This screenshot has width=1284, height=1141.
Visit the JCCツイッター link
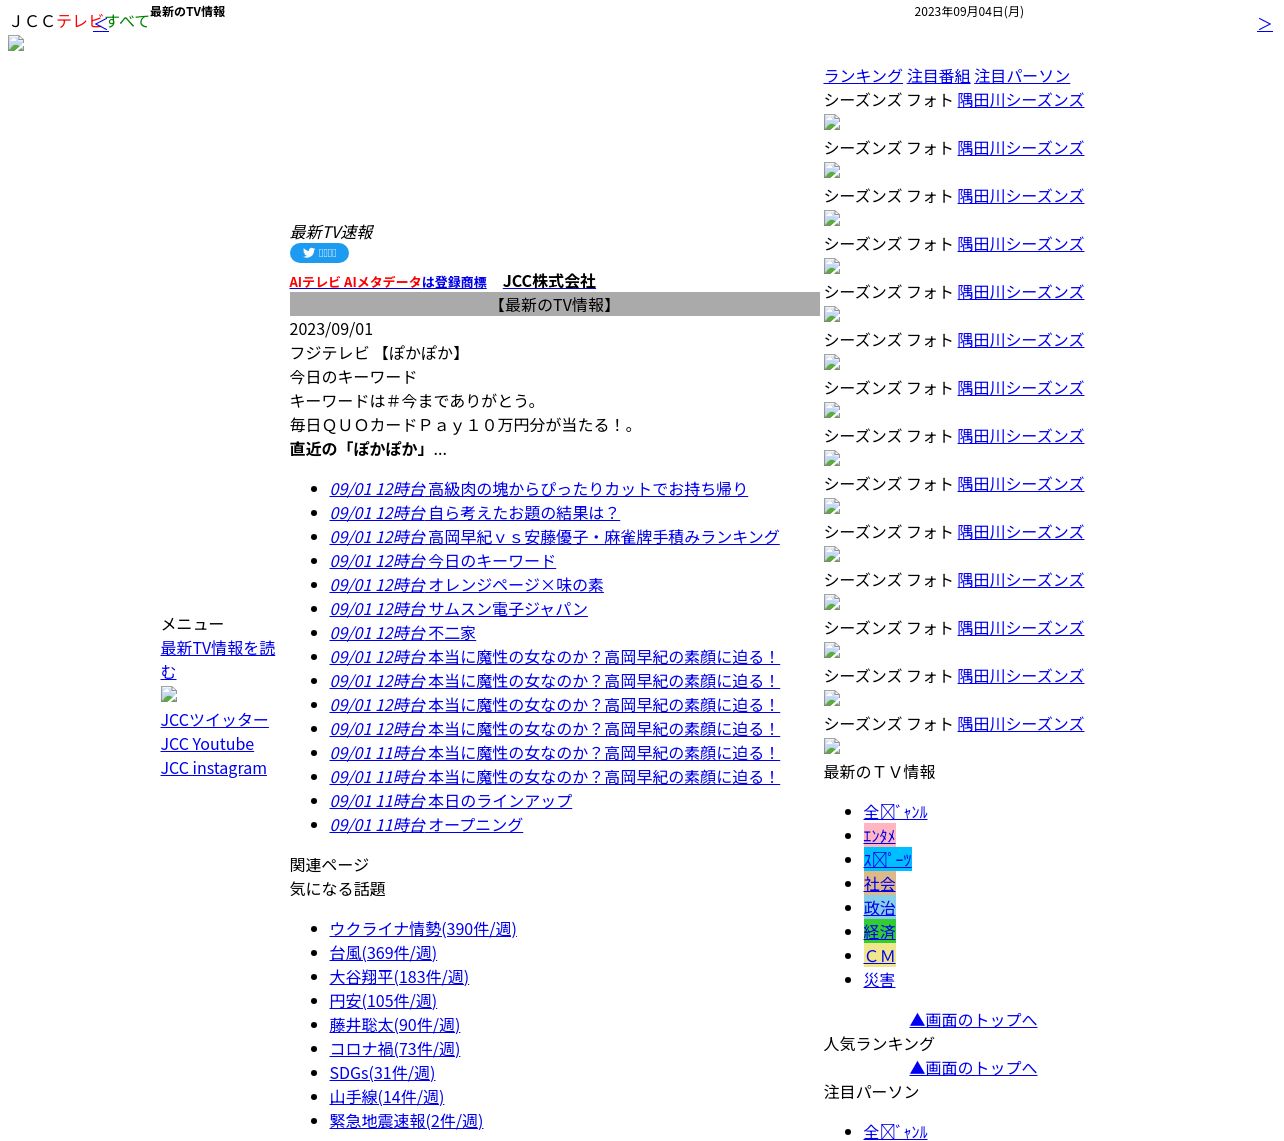(215, 720)
